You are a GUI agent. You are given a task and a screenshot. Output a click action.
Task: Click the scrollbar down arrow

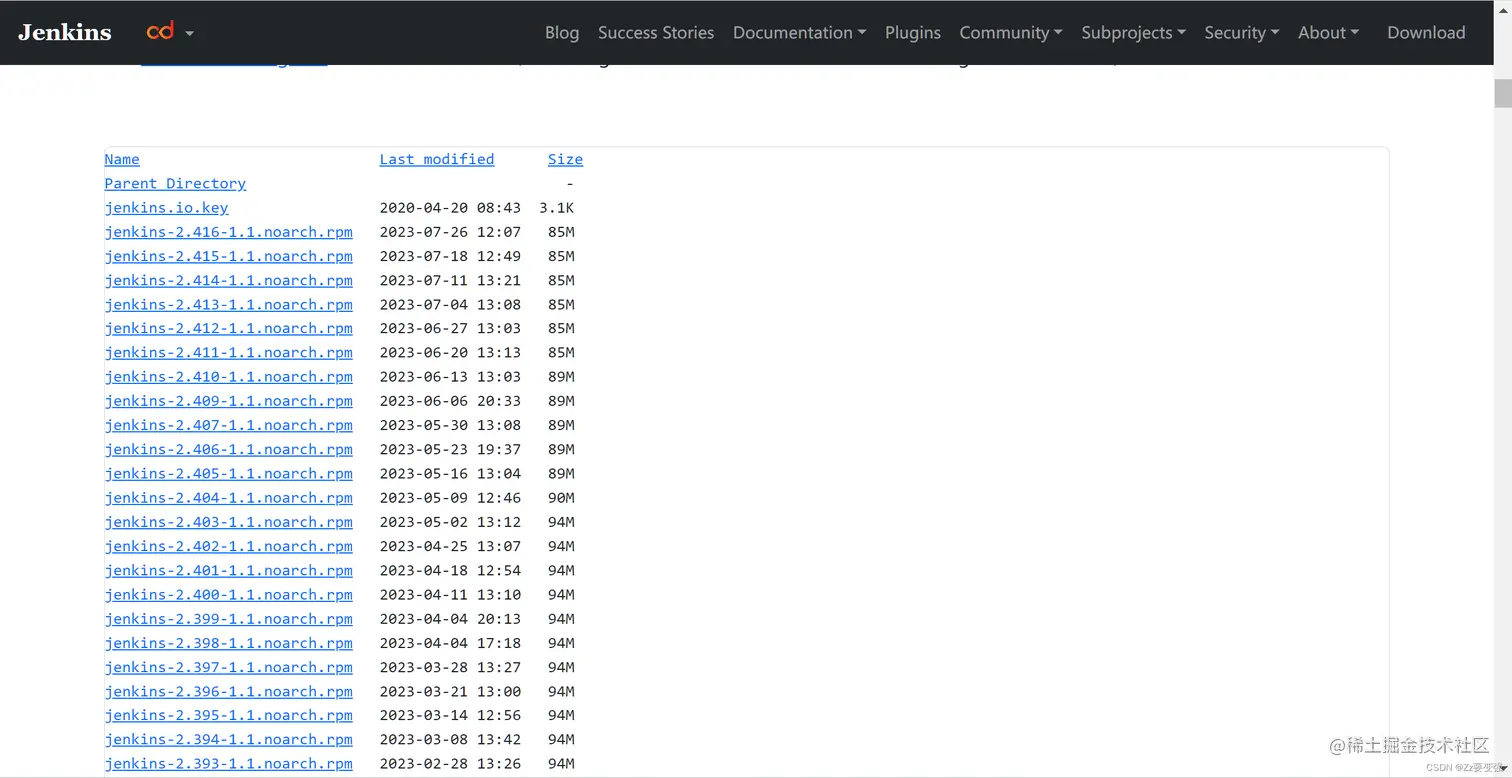[x=1503, y=769]
